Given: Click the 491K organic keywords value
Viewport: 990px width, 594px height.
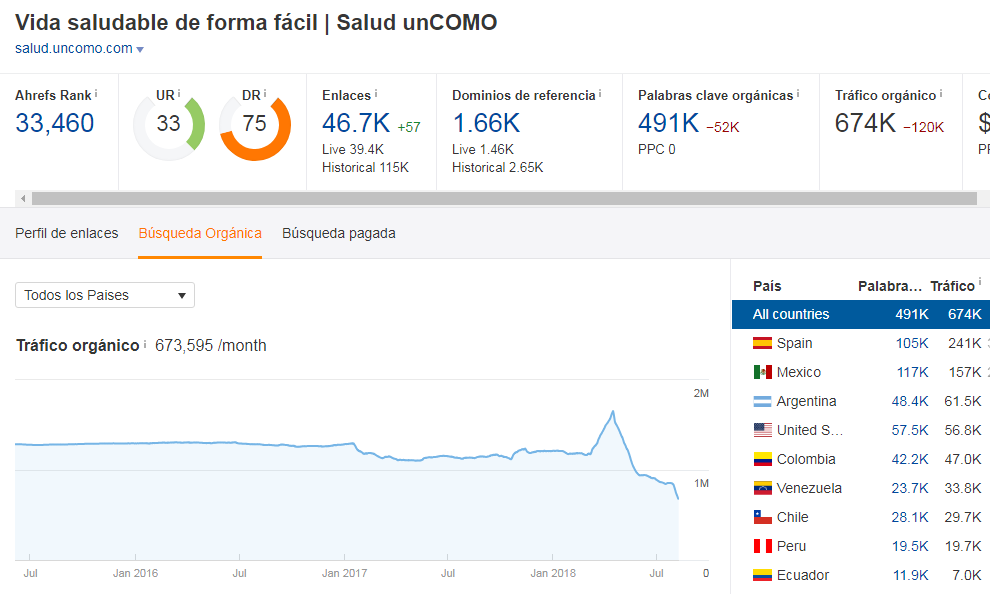Looking at the screenshot, I should [669, 123].
